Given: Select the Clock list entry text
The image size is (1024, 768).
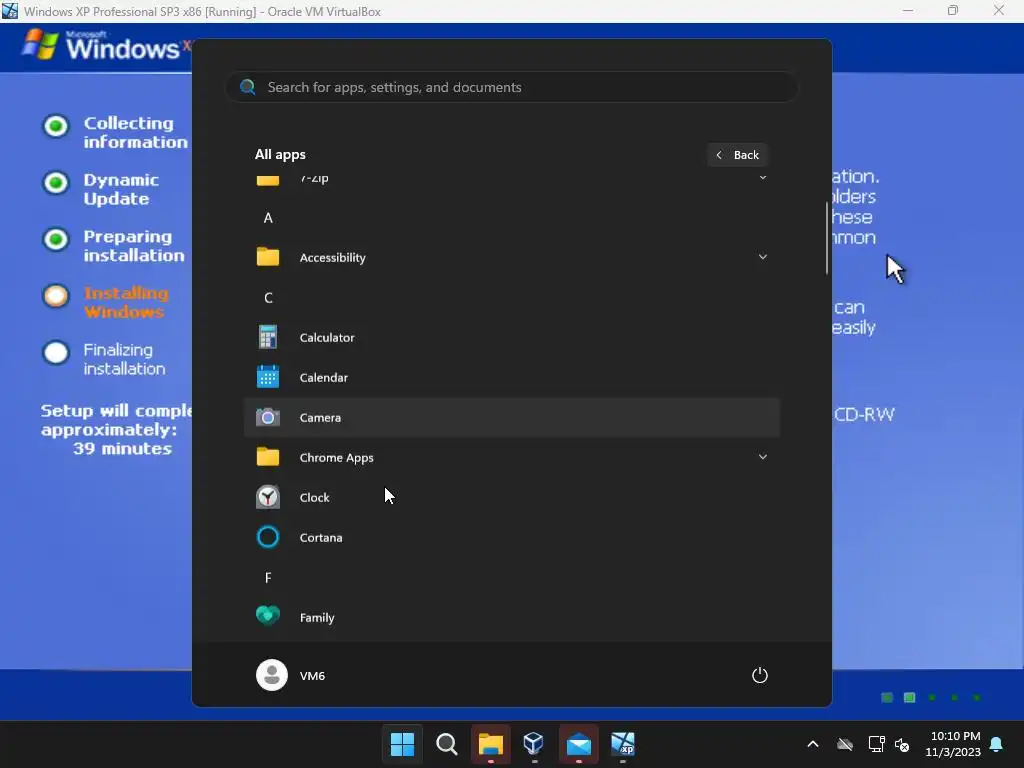Looking at the screenshot, I should [314, 498].
